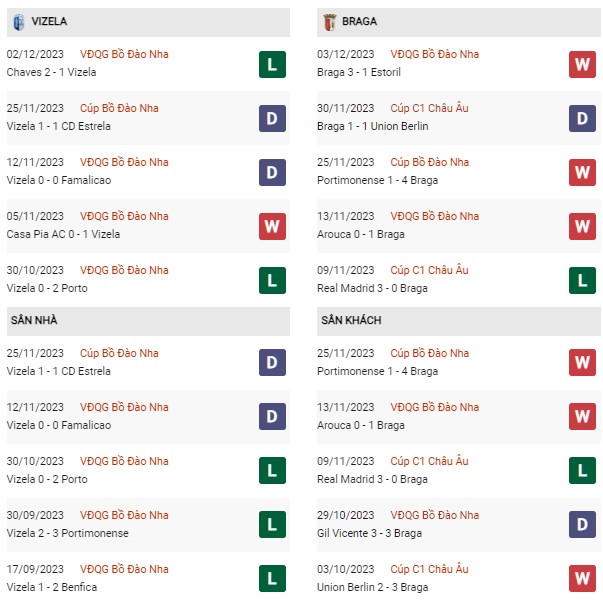Click the Vizela club crest icon
Viewport: 603px width, 601px height.
point(18,22)
